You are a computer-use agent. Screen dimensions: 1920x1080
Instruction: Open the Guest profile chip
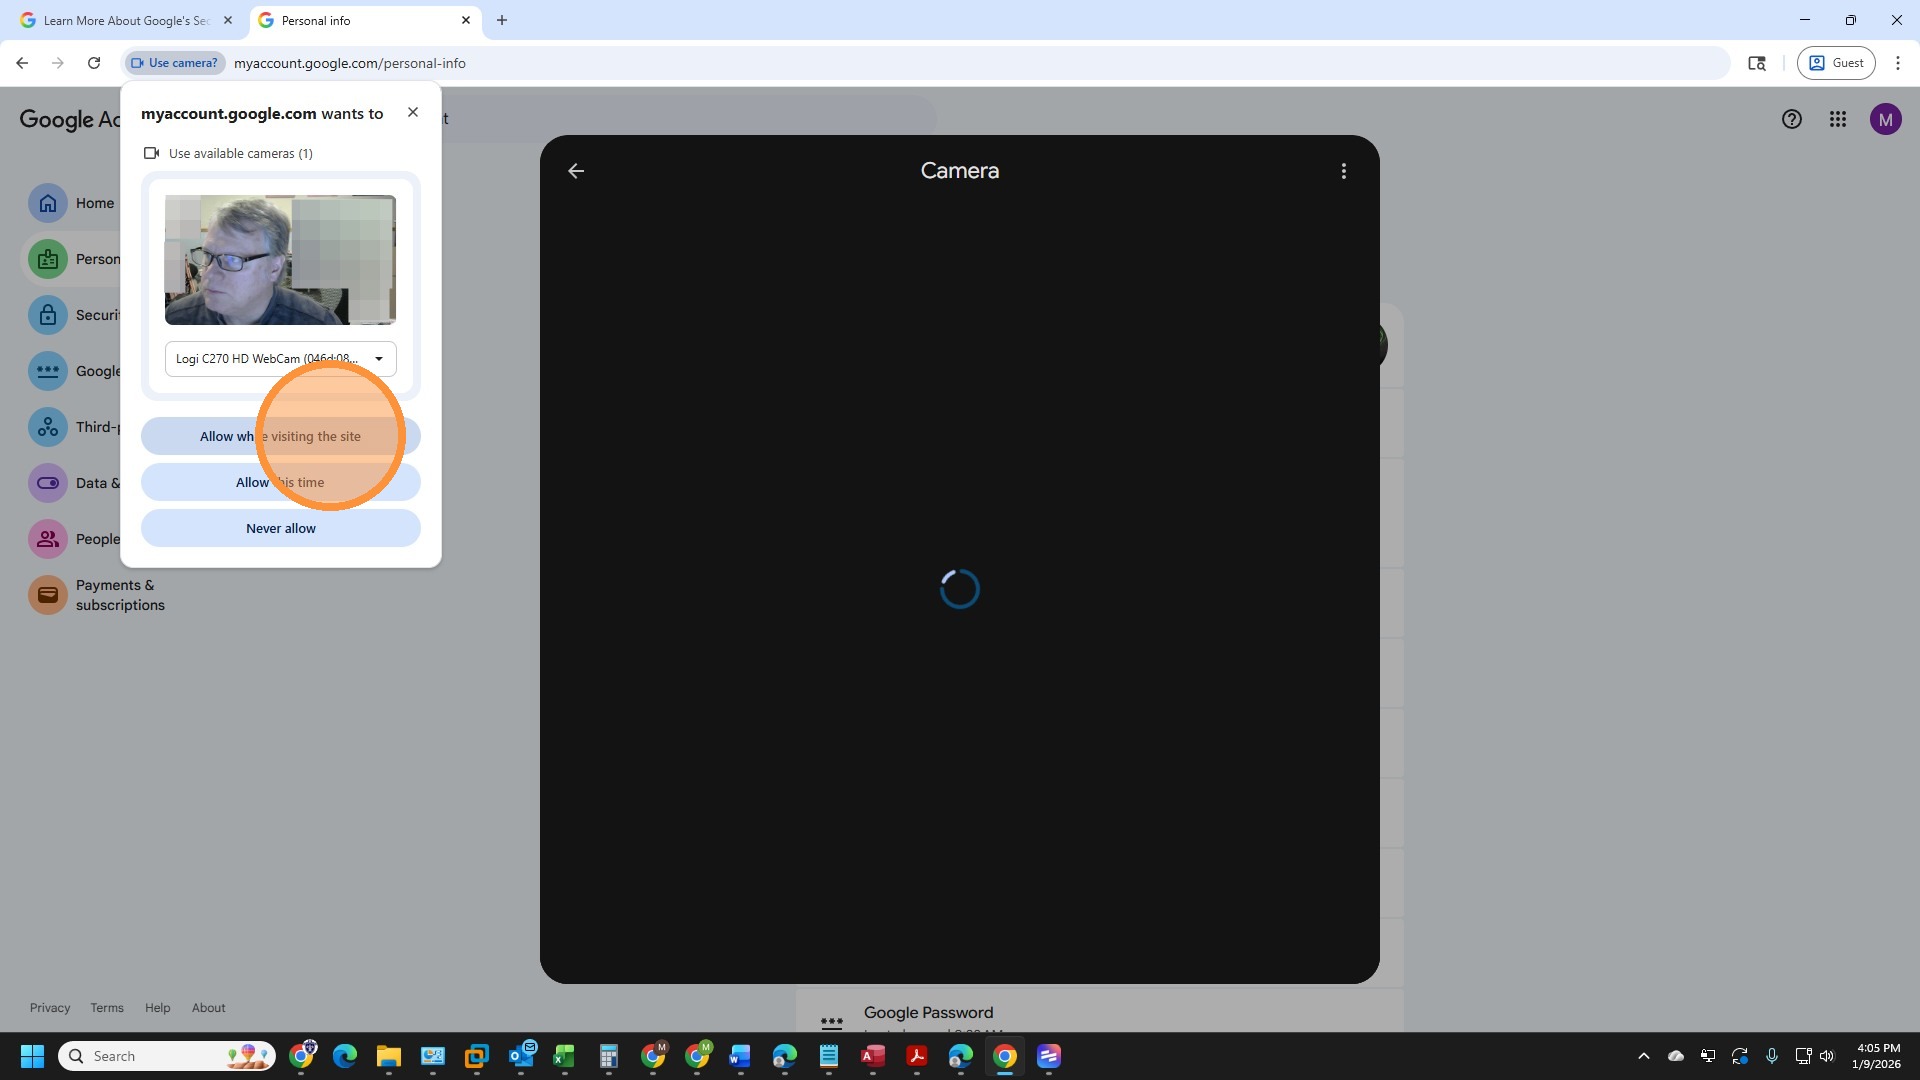click(1836, 63)
